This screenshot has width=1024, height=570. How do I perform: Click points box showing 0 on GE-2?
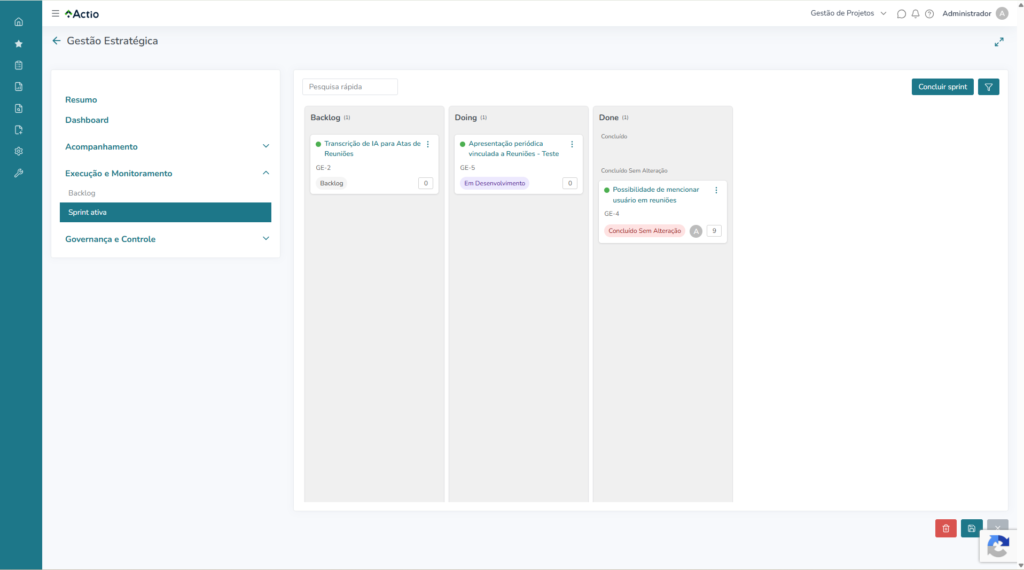tap(425, 183)
